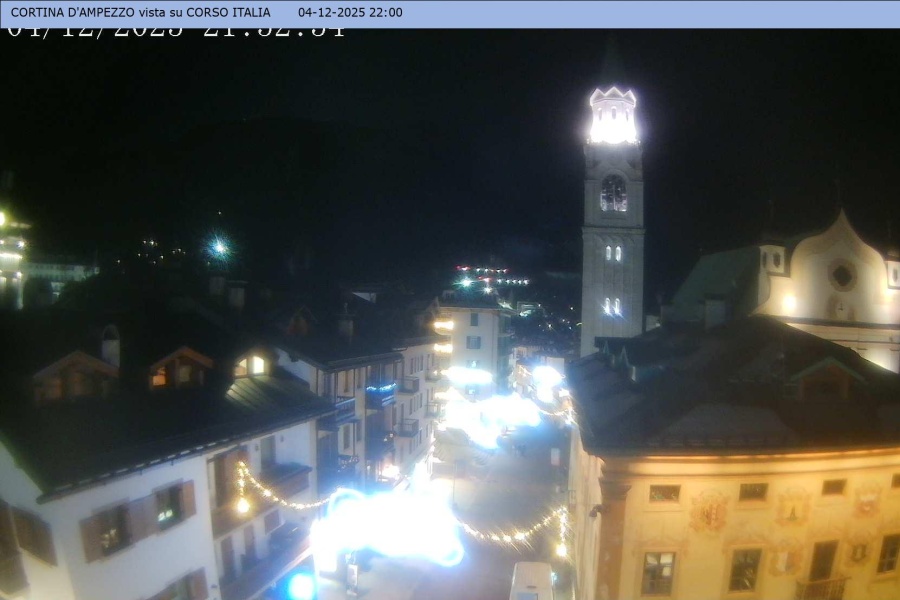This screenshot has width=900, height=600.
Task: Click the white van at the bottom
Action: click(x=531, y=581)
